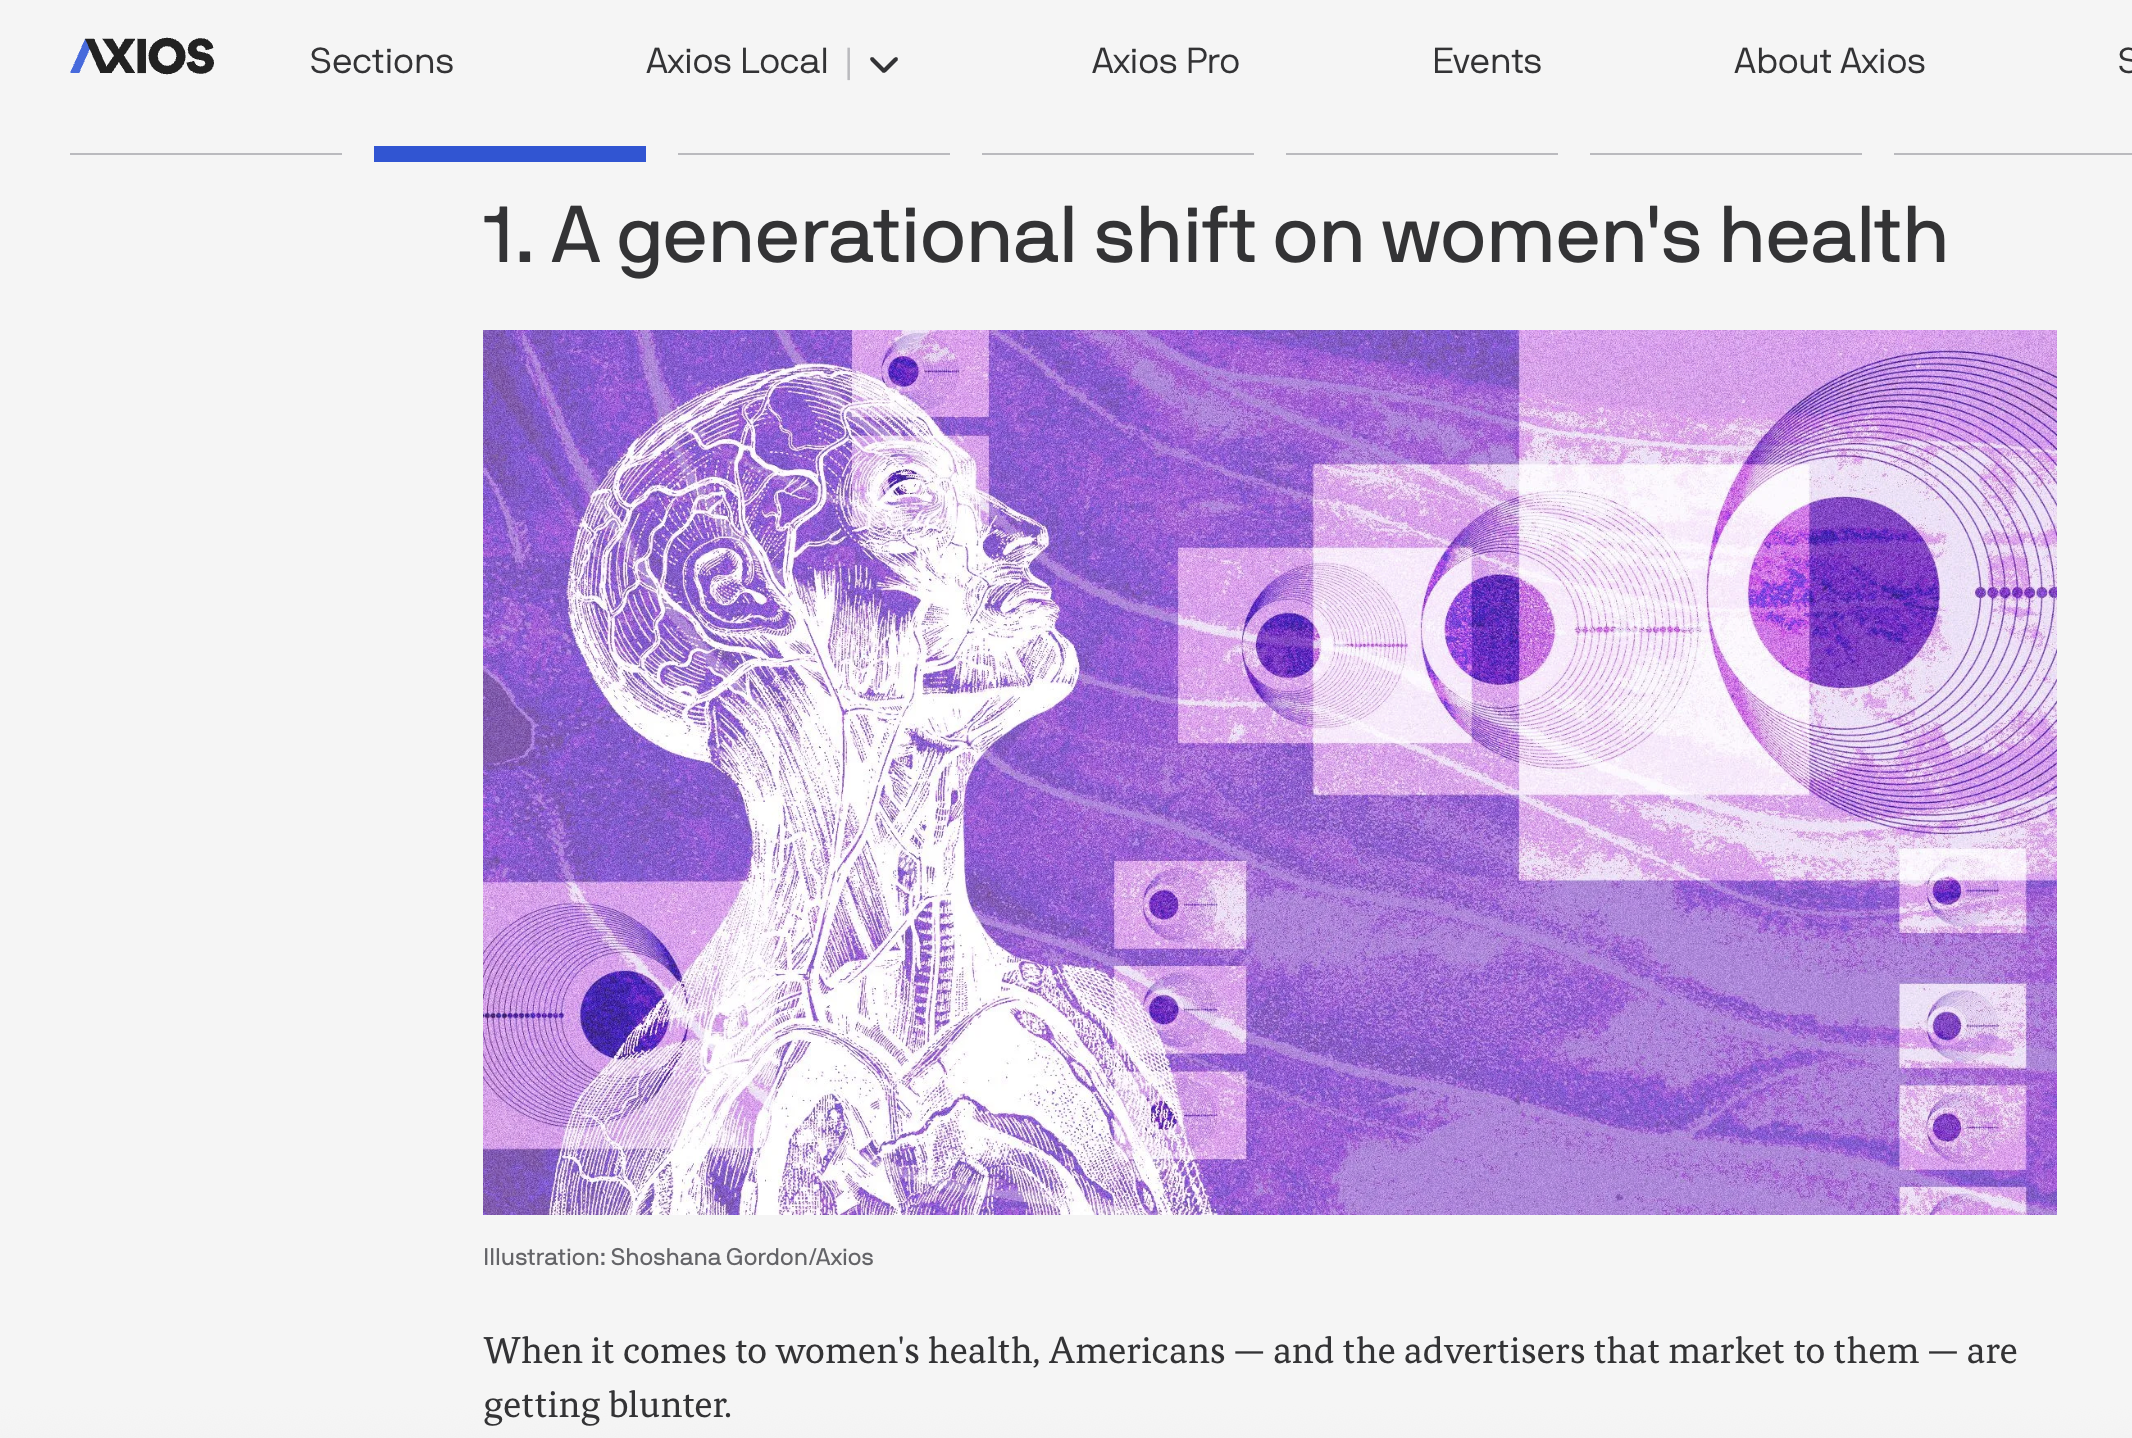The height and width of the screenshot is (1438, 2132).
Task: Navigate to Axios Pro
Action: click(x=1164, y=61)
